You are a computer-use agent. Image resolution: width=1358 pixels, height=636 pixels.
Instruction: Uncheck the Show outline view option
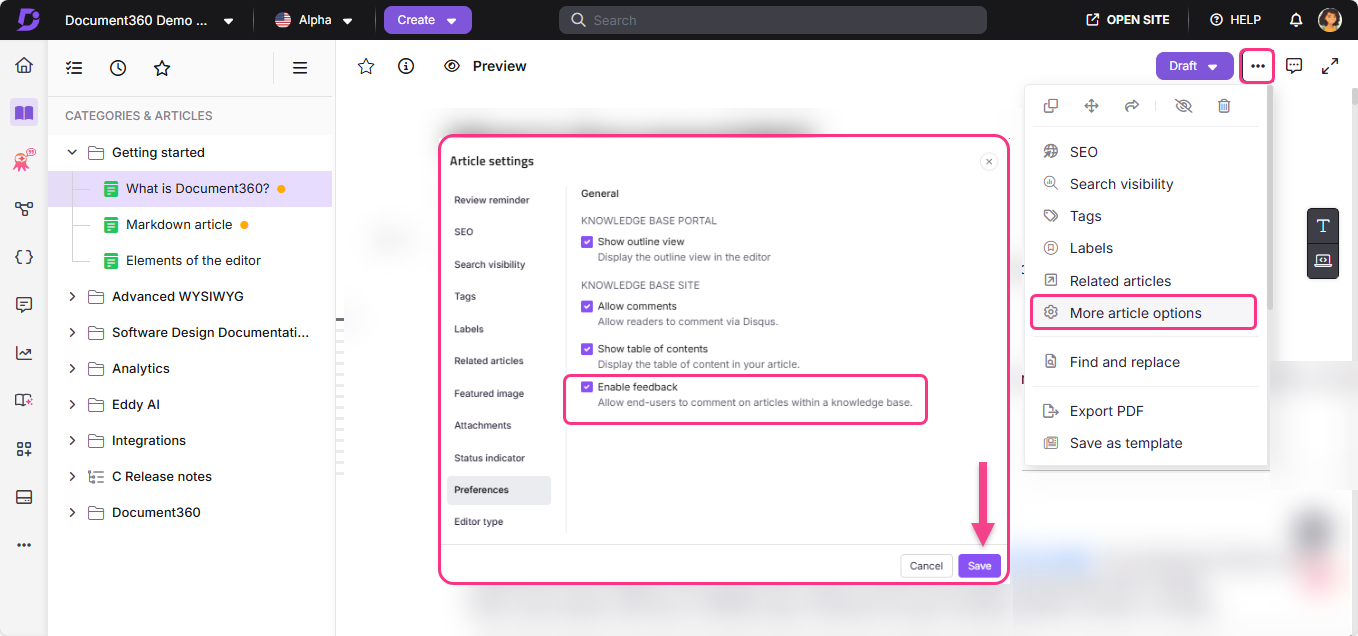tap(587, 241)
